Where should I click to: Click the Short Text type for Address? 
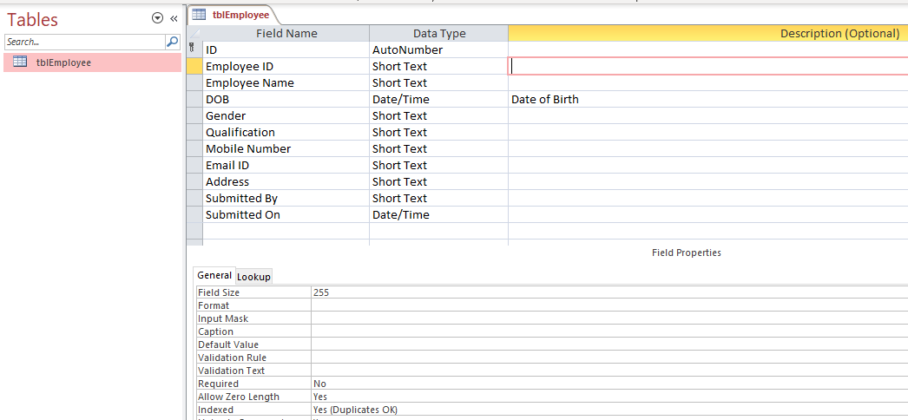point(439,182)
